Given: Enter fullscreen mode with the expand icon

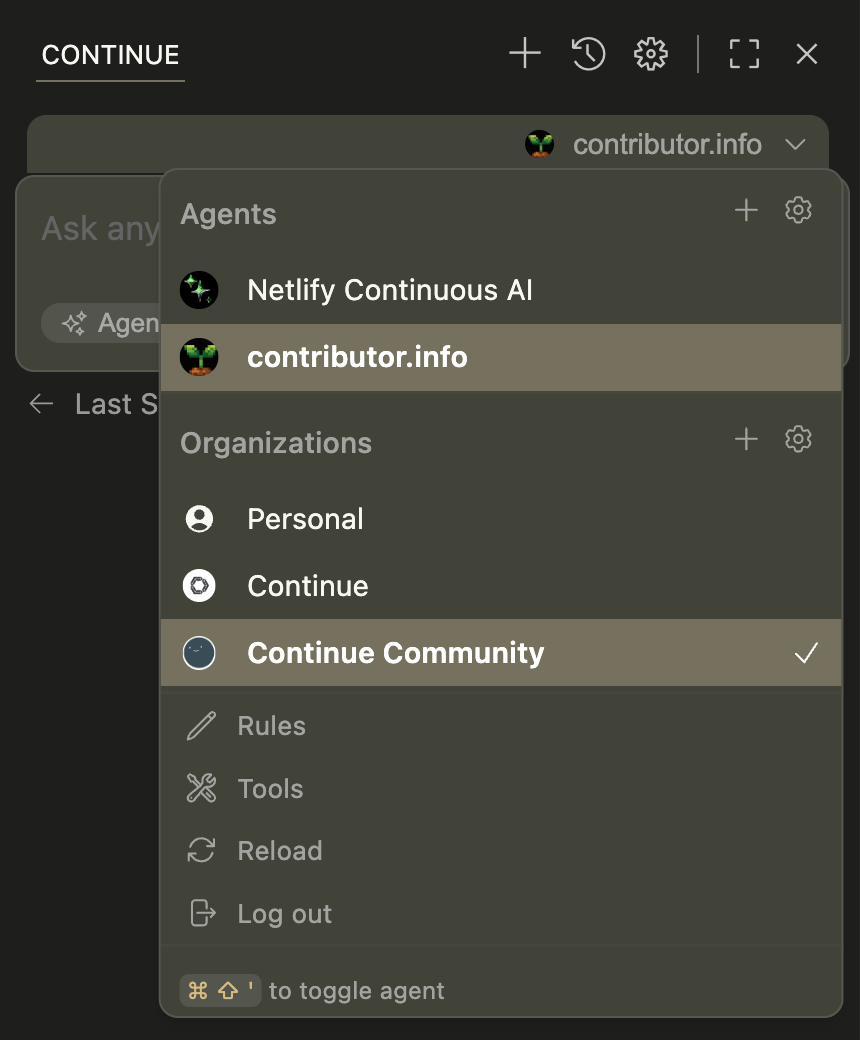Looking at the screenshot, I should pos(744,54).
